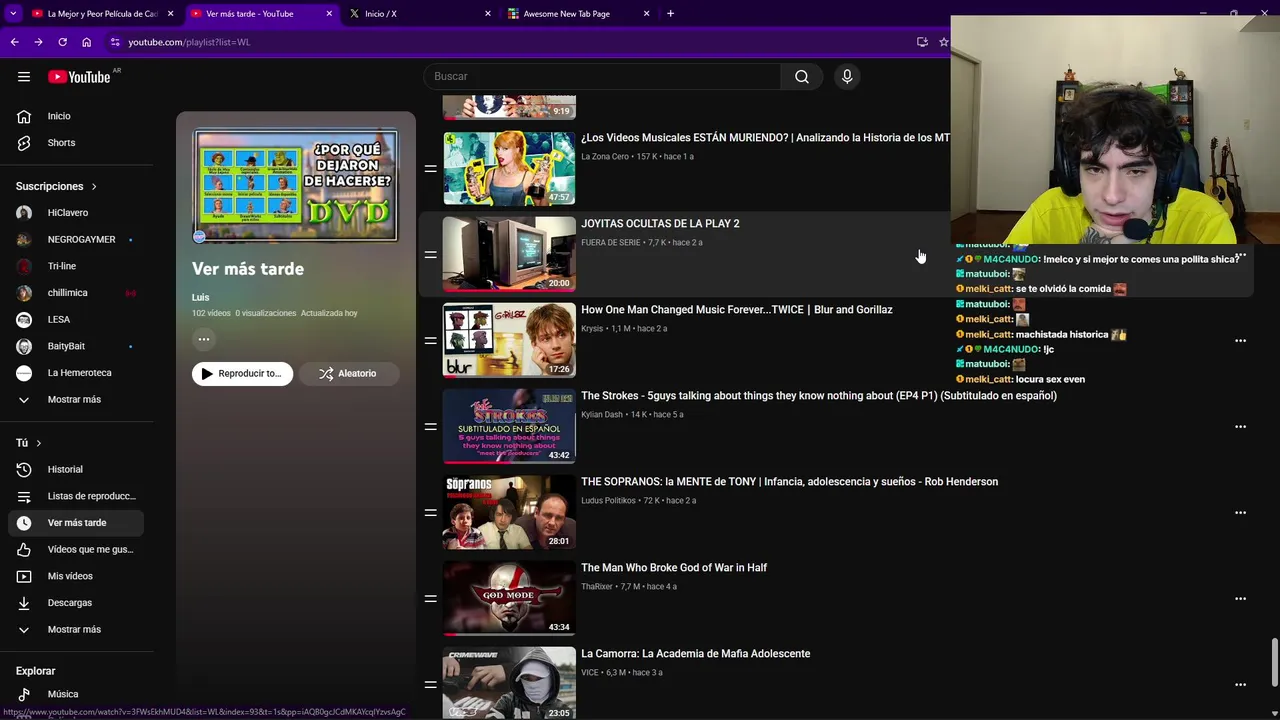Click the page scrollbar thumb

(1274, 662)
